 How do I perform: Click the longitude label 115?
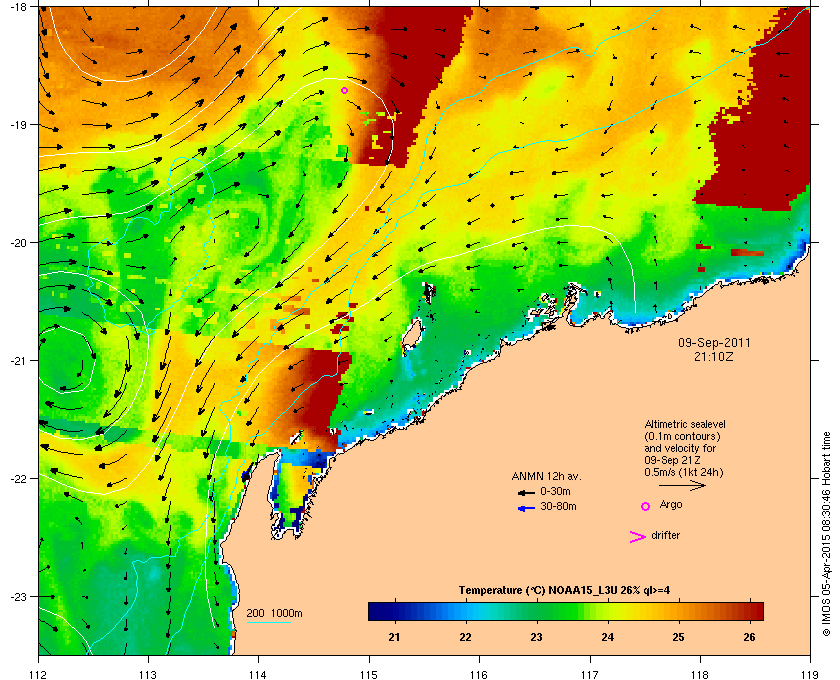tap(369, 675)
